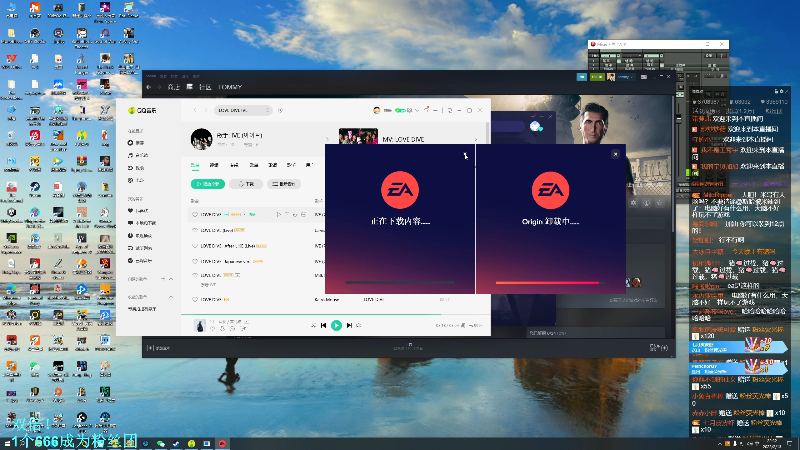This screenshot has width=800, height=450.
Task: Open the TOMMY profile tab in Steam
Action: tap(230, 87)
